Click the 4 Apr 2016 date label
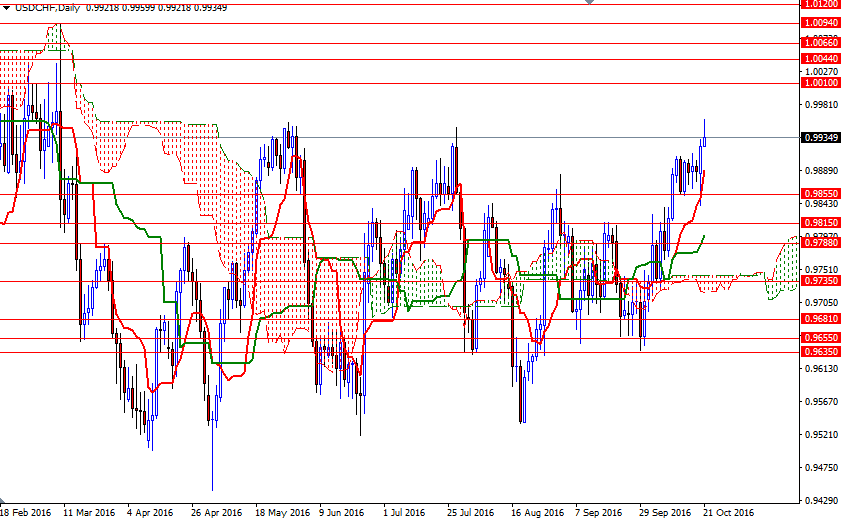 151,512
